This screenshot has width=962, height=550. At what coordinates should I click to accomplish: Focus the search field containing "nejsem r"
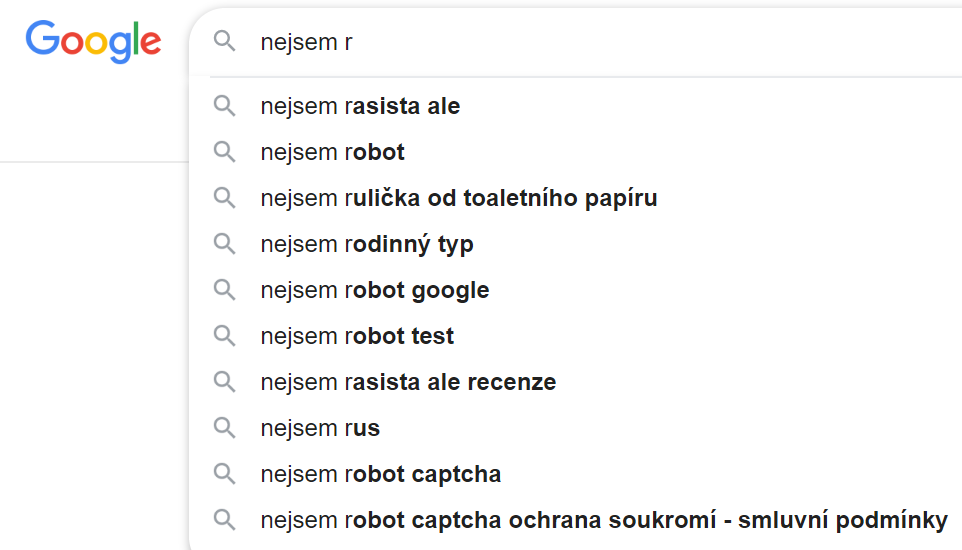(x=600, y=42)
